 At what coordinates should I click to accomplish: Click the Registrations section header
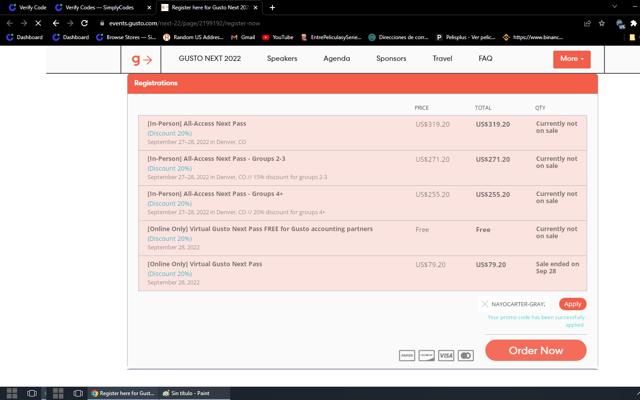click(x=362, y=84)
